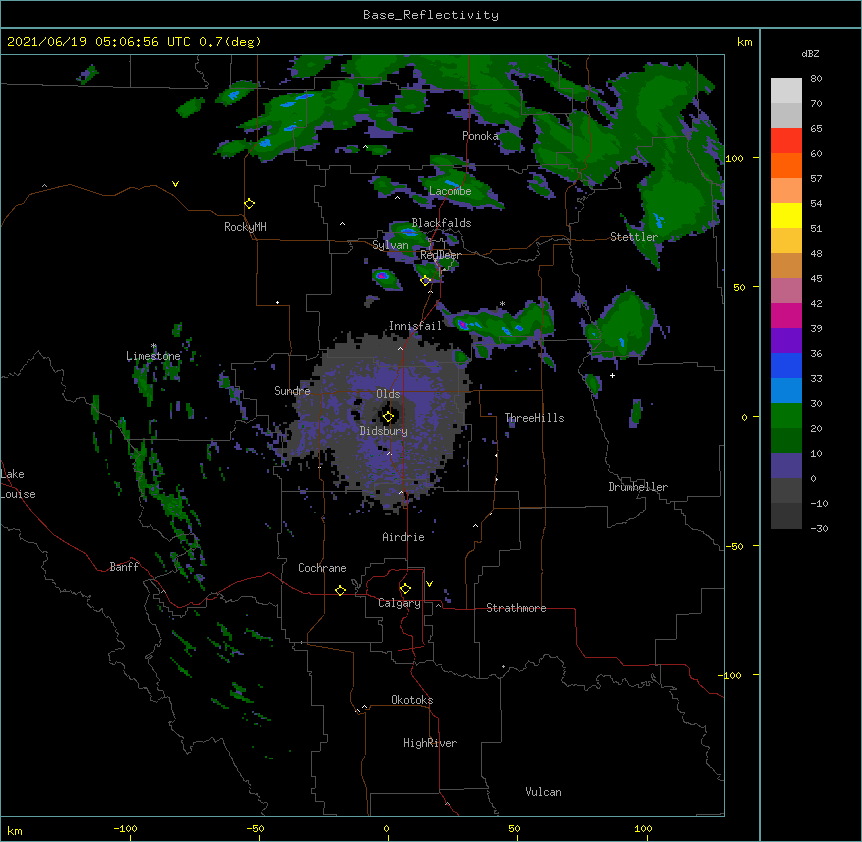Viewport: 862px width, 842px height.
Task: Click the RedDeer city label
Action: click(x=440, y=255)
